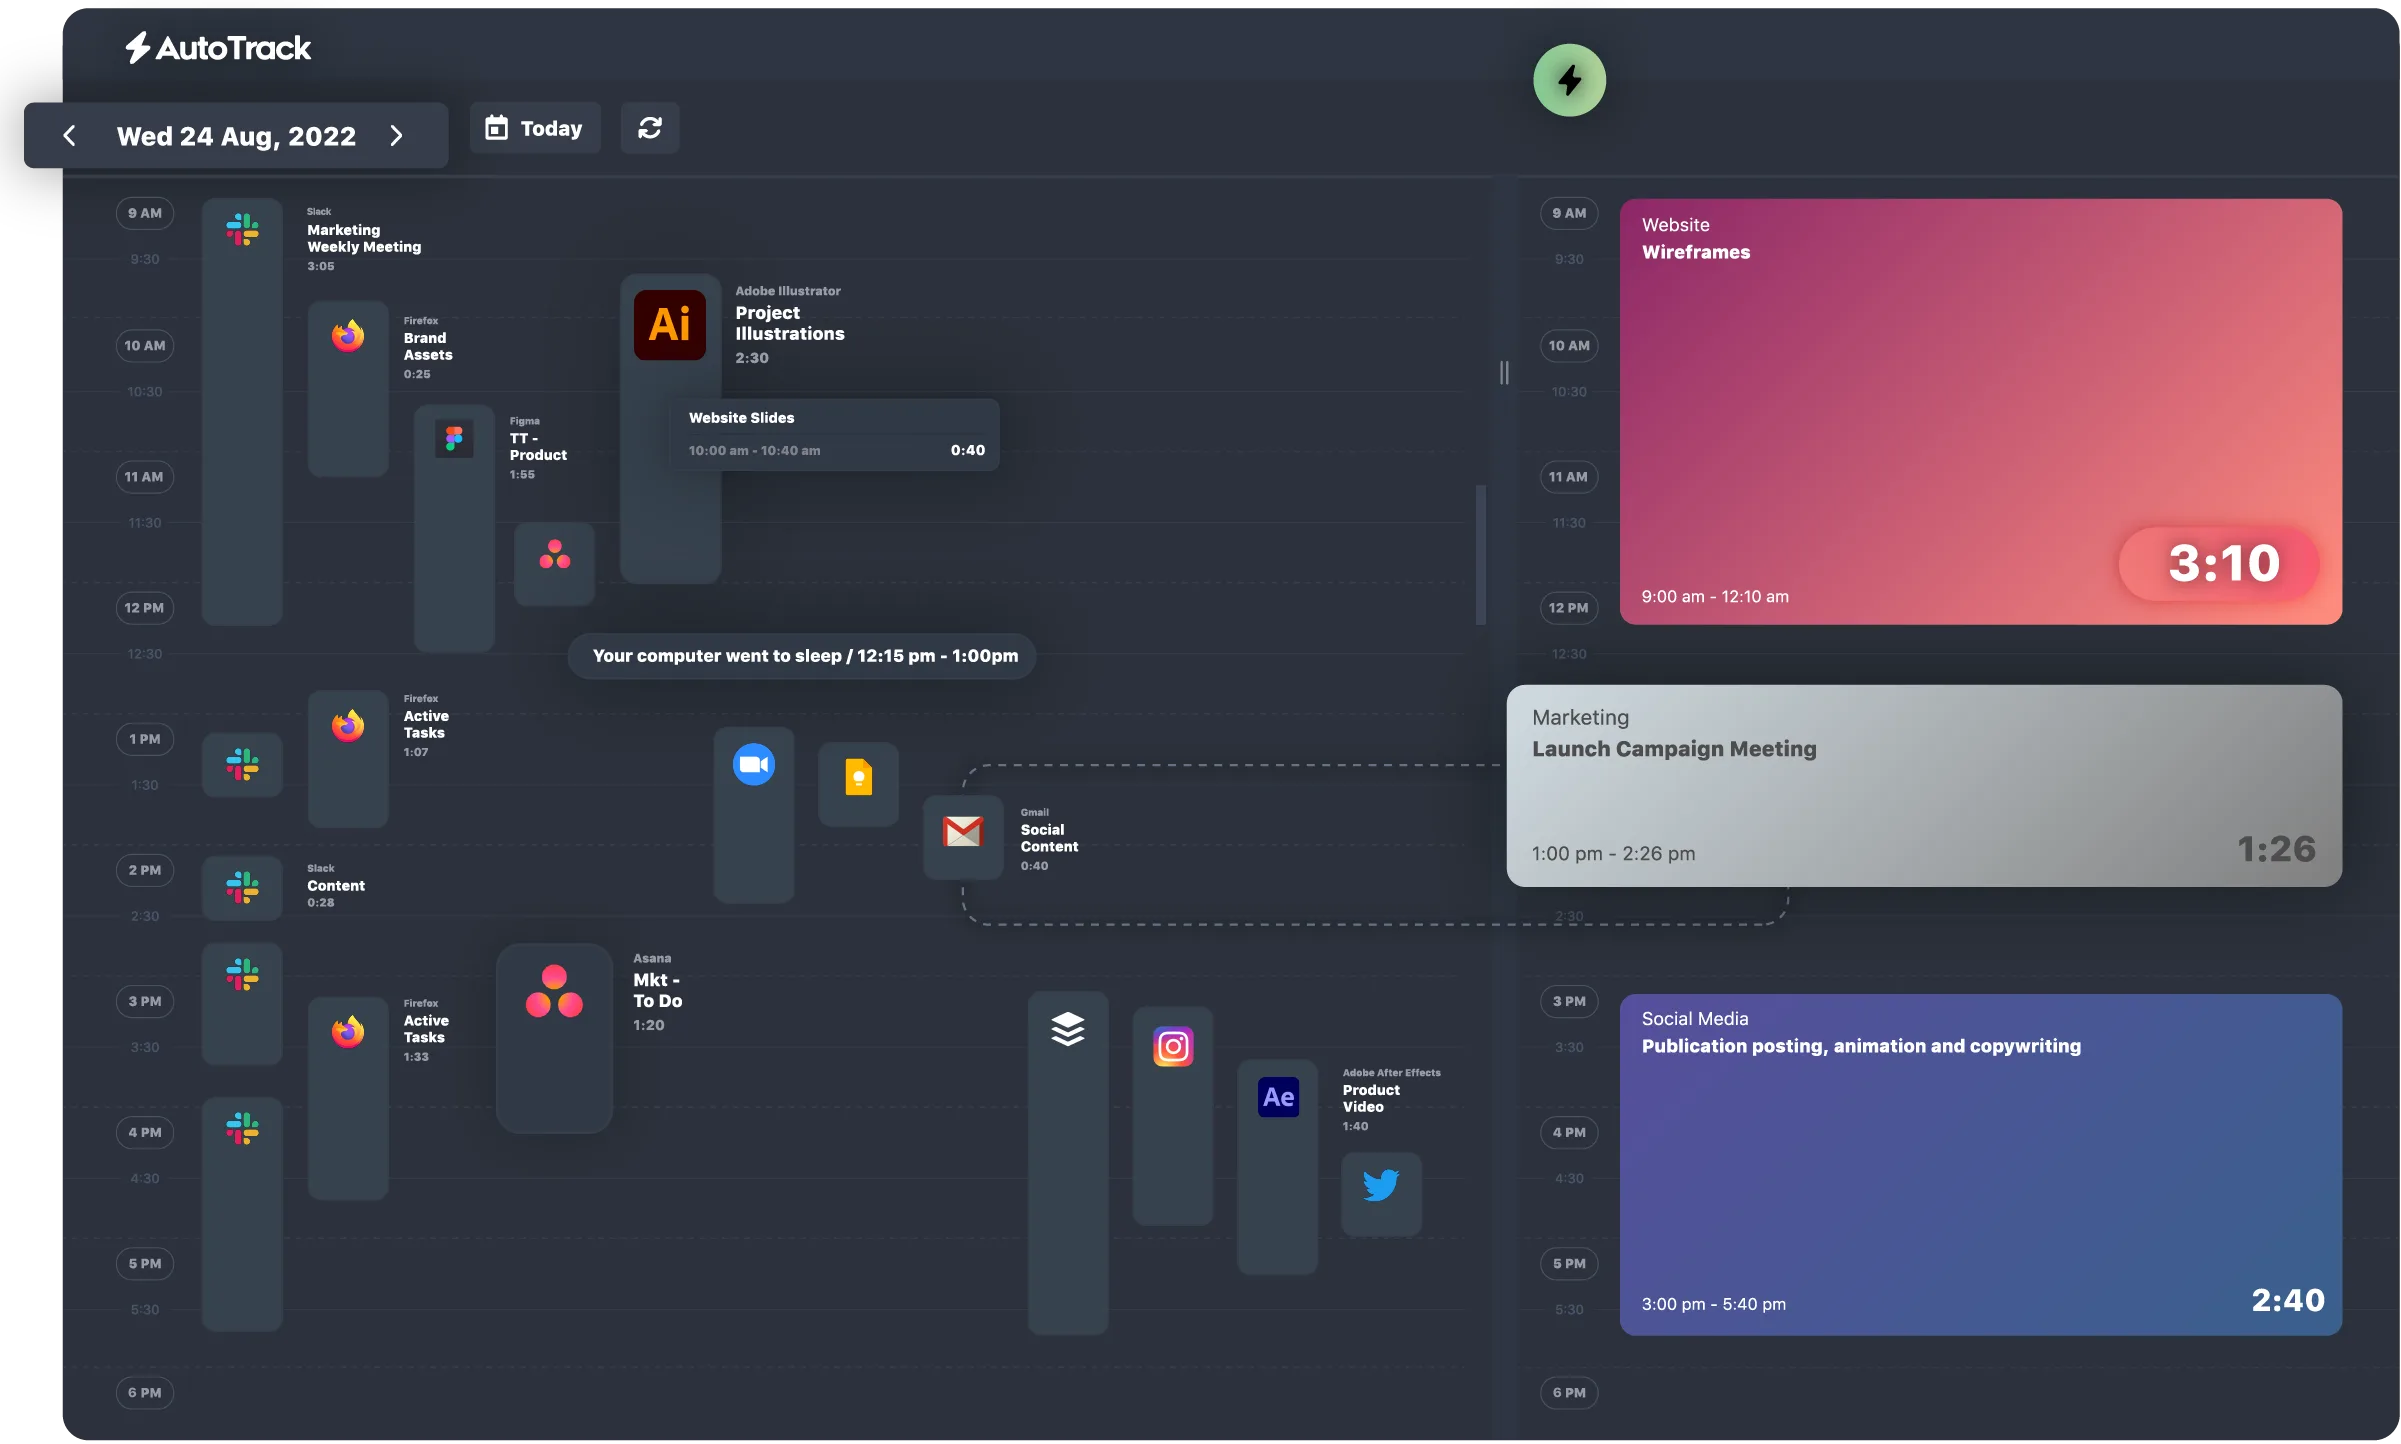Select the Slack Content 0:28 icon

[x=242, y=887]
